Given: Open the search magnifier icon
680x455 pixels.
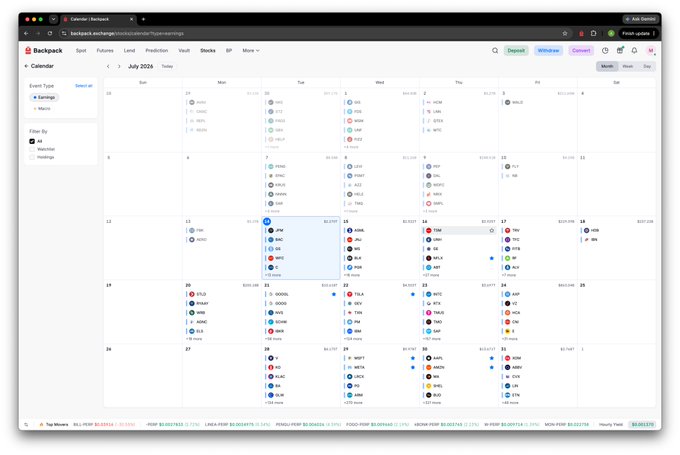Looking at the screenshot, I should (495, 51).
